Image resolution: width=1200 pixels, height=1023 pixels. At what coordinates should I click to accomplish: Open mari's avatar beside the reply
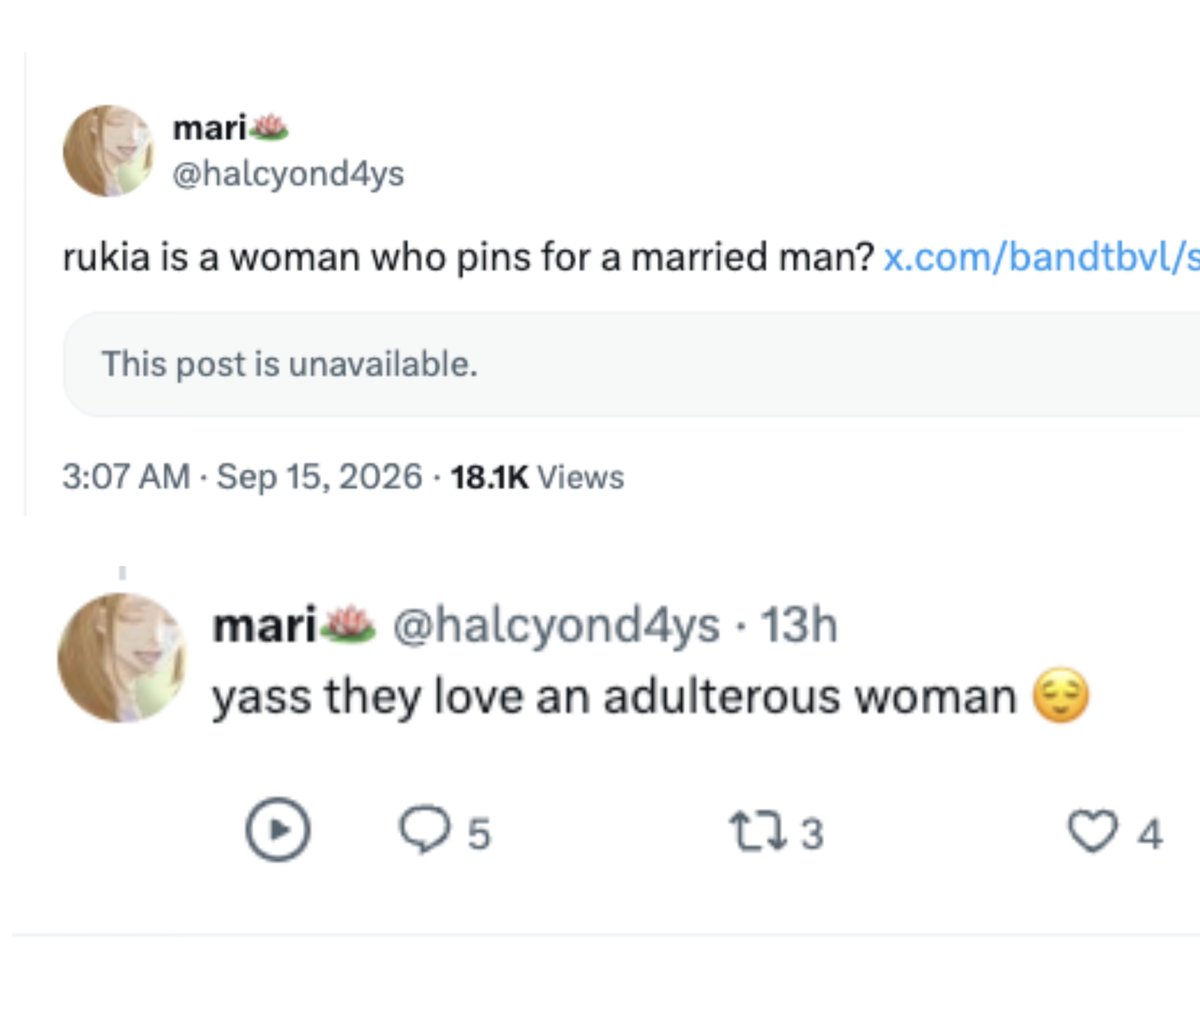pyautogui.click(x=122, y=658)
